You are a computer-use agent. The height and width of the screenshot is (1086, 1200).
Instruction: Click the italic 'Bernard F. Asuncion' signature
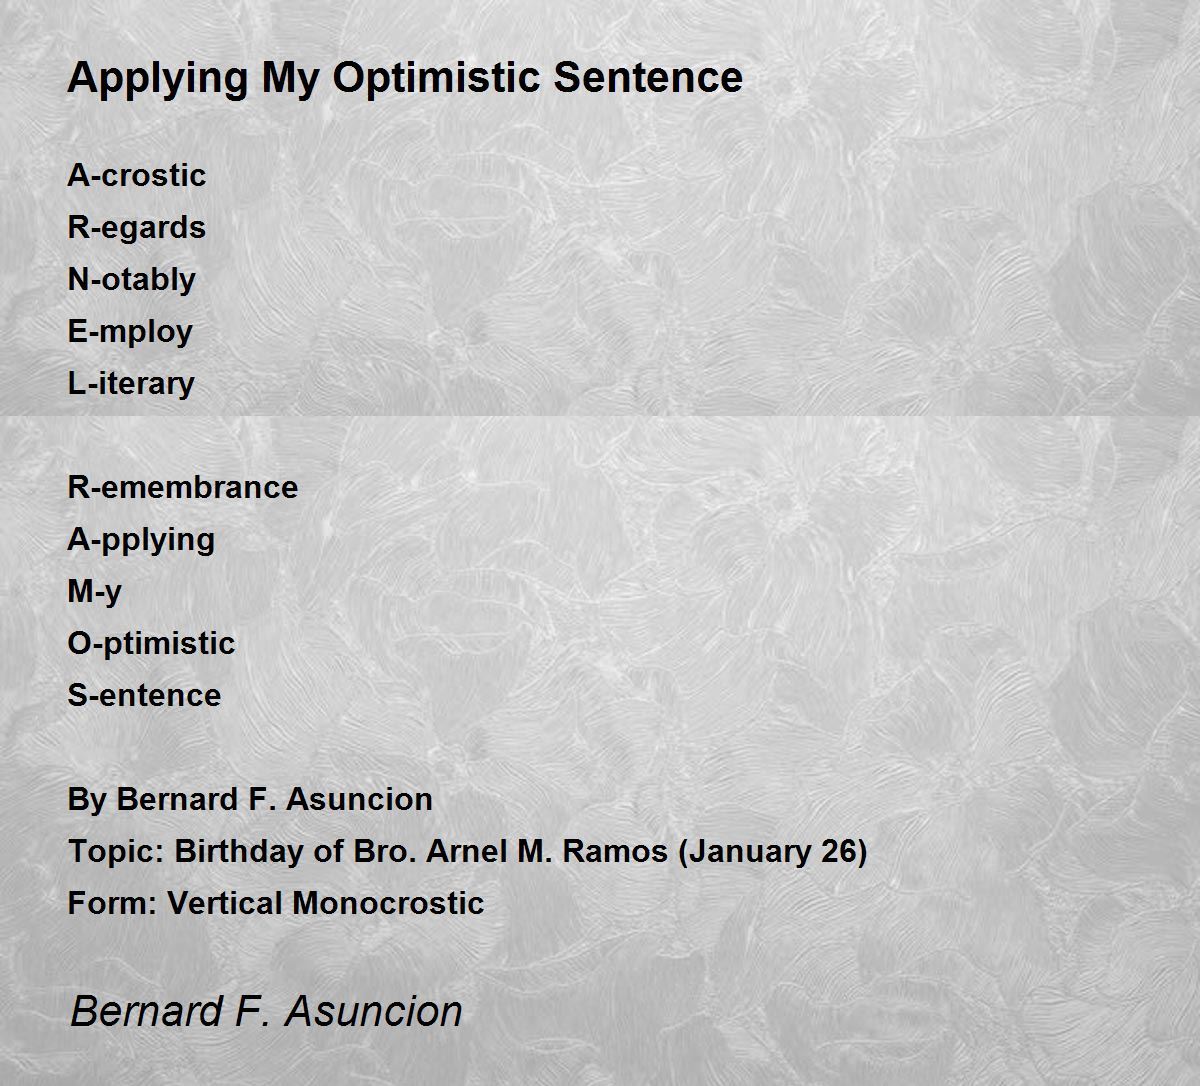266,1011
